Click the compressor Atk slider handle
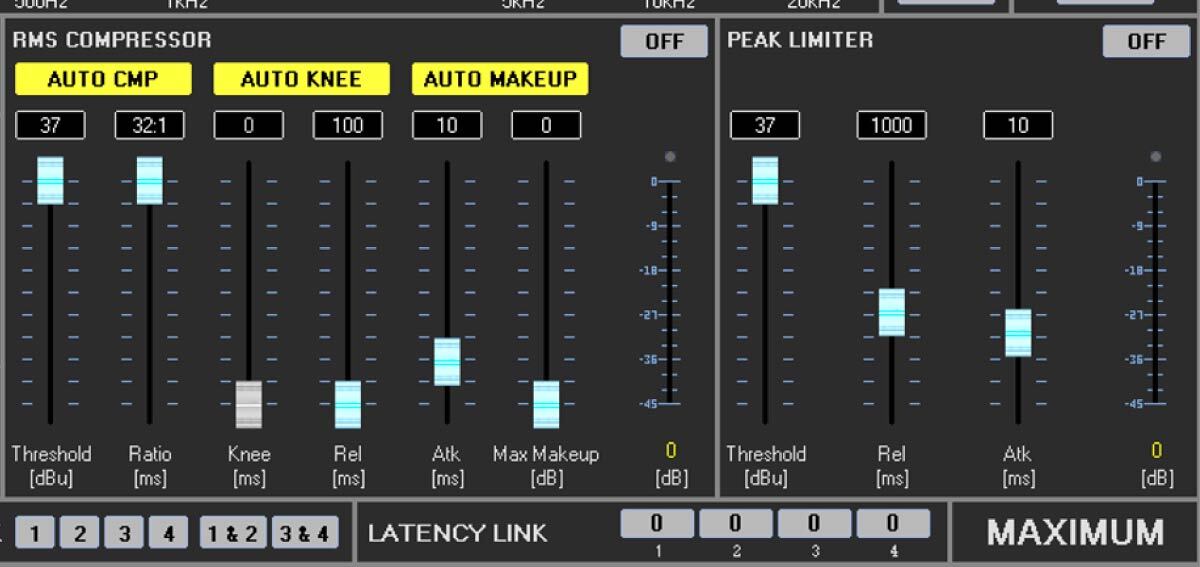This screenshot has width=1200, height=567. click(446, 361)
